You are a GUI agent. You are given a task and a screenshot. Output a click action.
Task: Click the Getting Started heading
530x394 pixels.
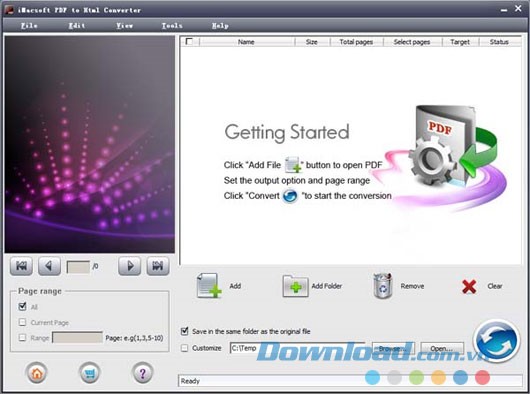pos(287,132)
